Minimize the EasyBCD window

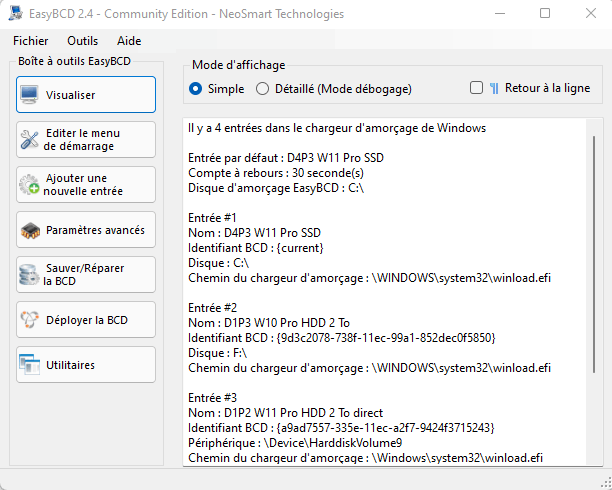(x=500, y=13)
